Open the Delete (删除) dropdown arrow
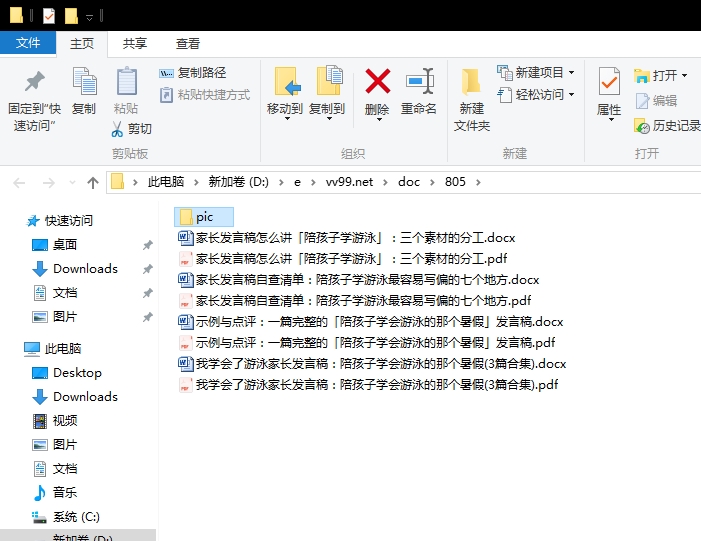 pyautogui.click(x=379, y=119)
